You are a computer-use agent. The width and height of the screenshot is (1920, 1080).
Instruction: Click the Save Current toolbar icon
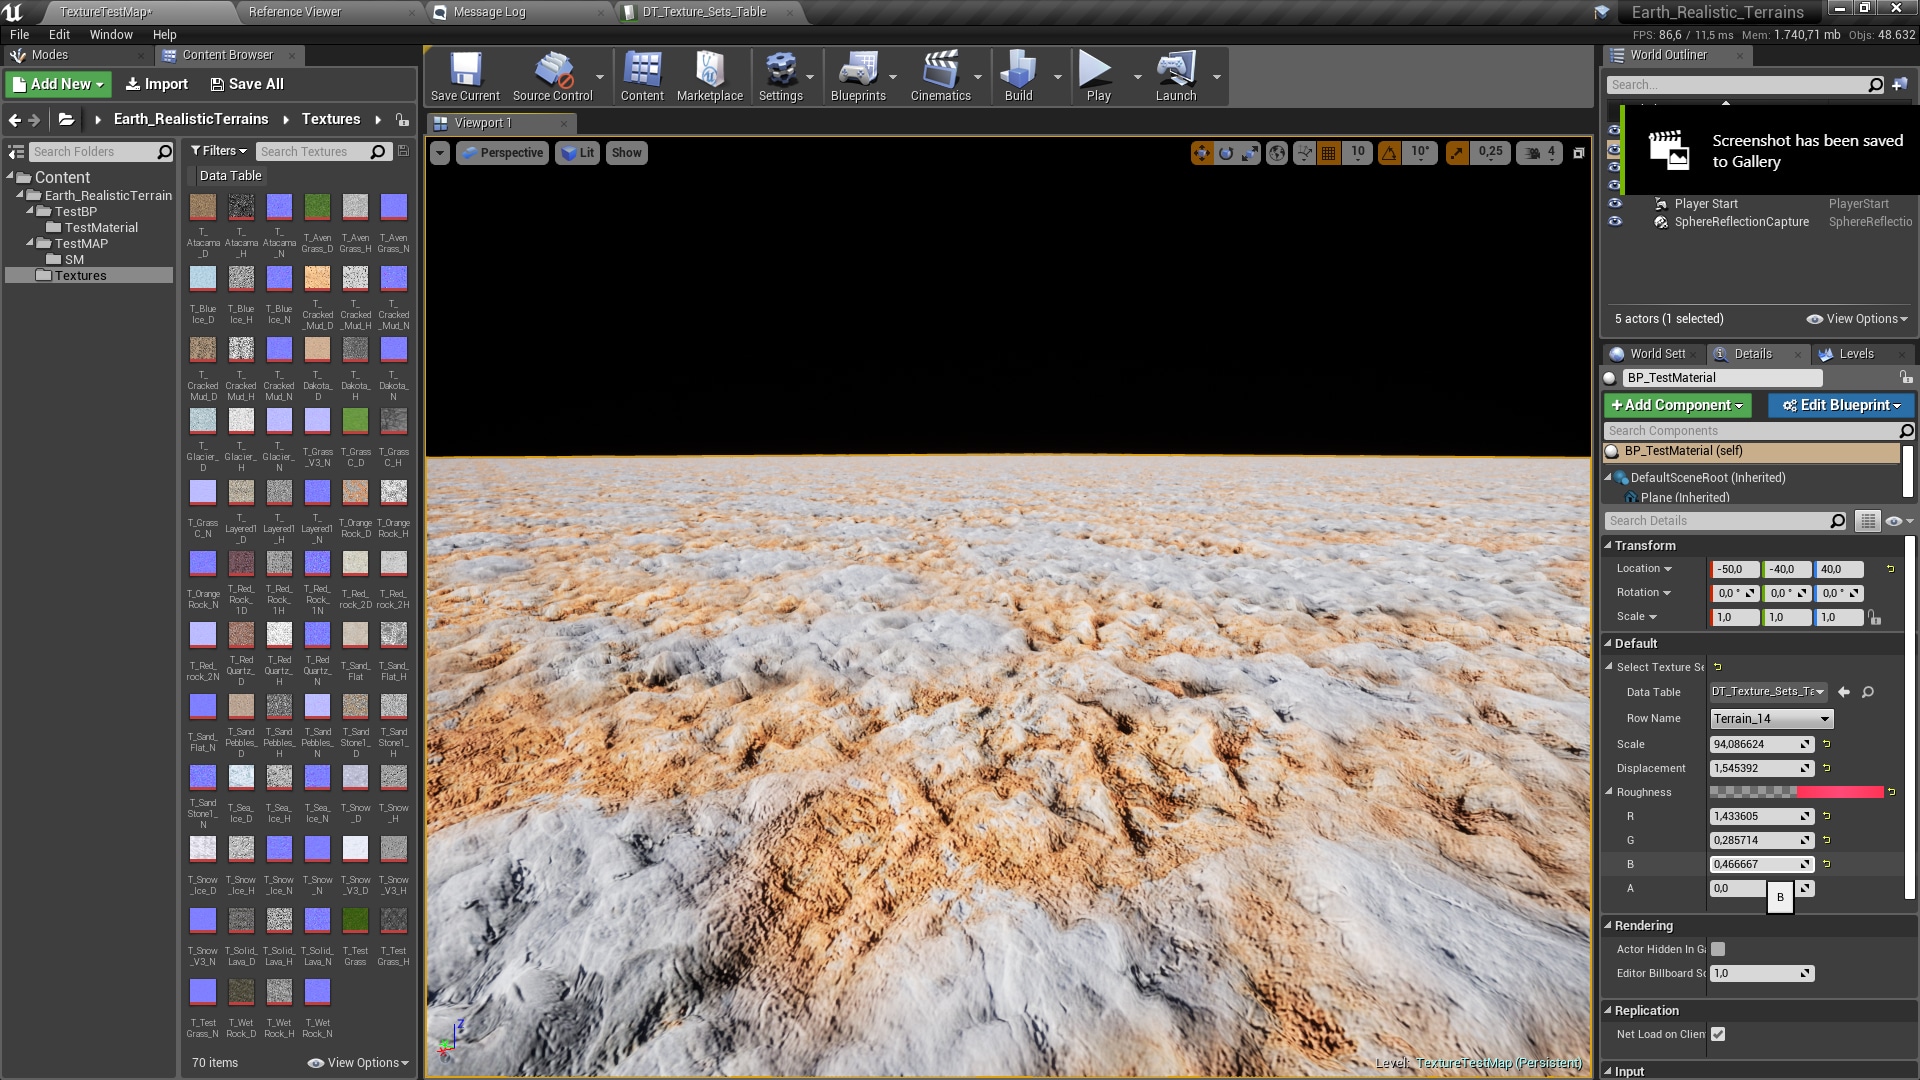coord(464,70)
